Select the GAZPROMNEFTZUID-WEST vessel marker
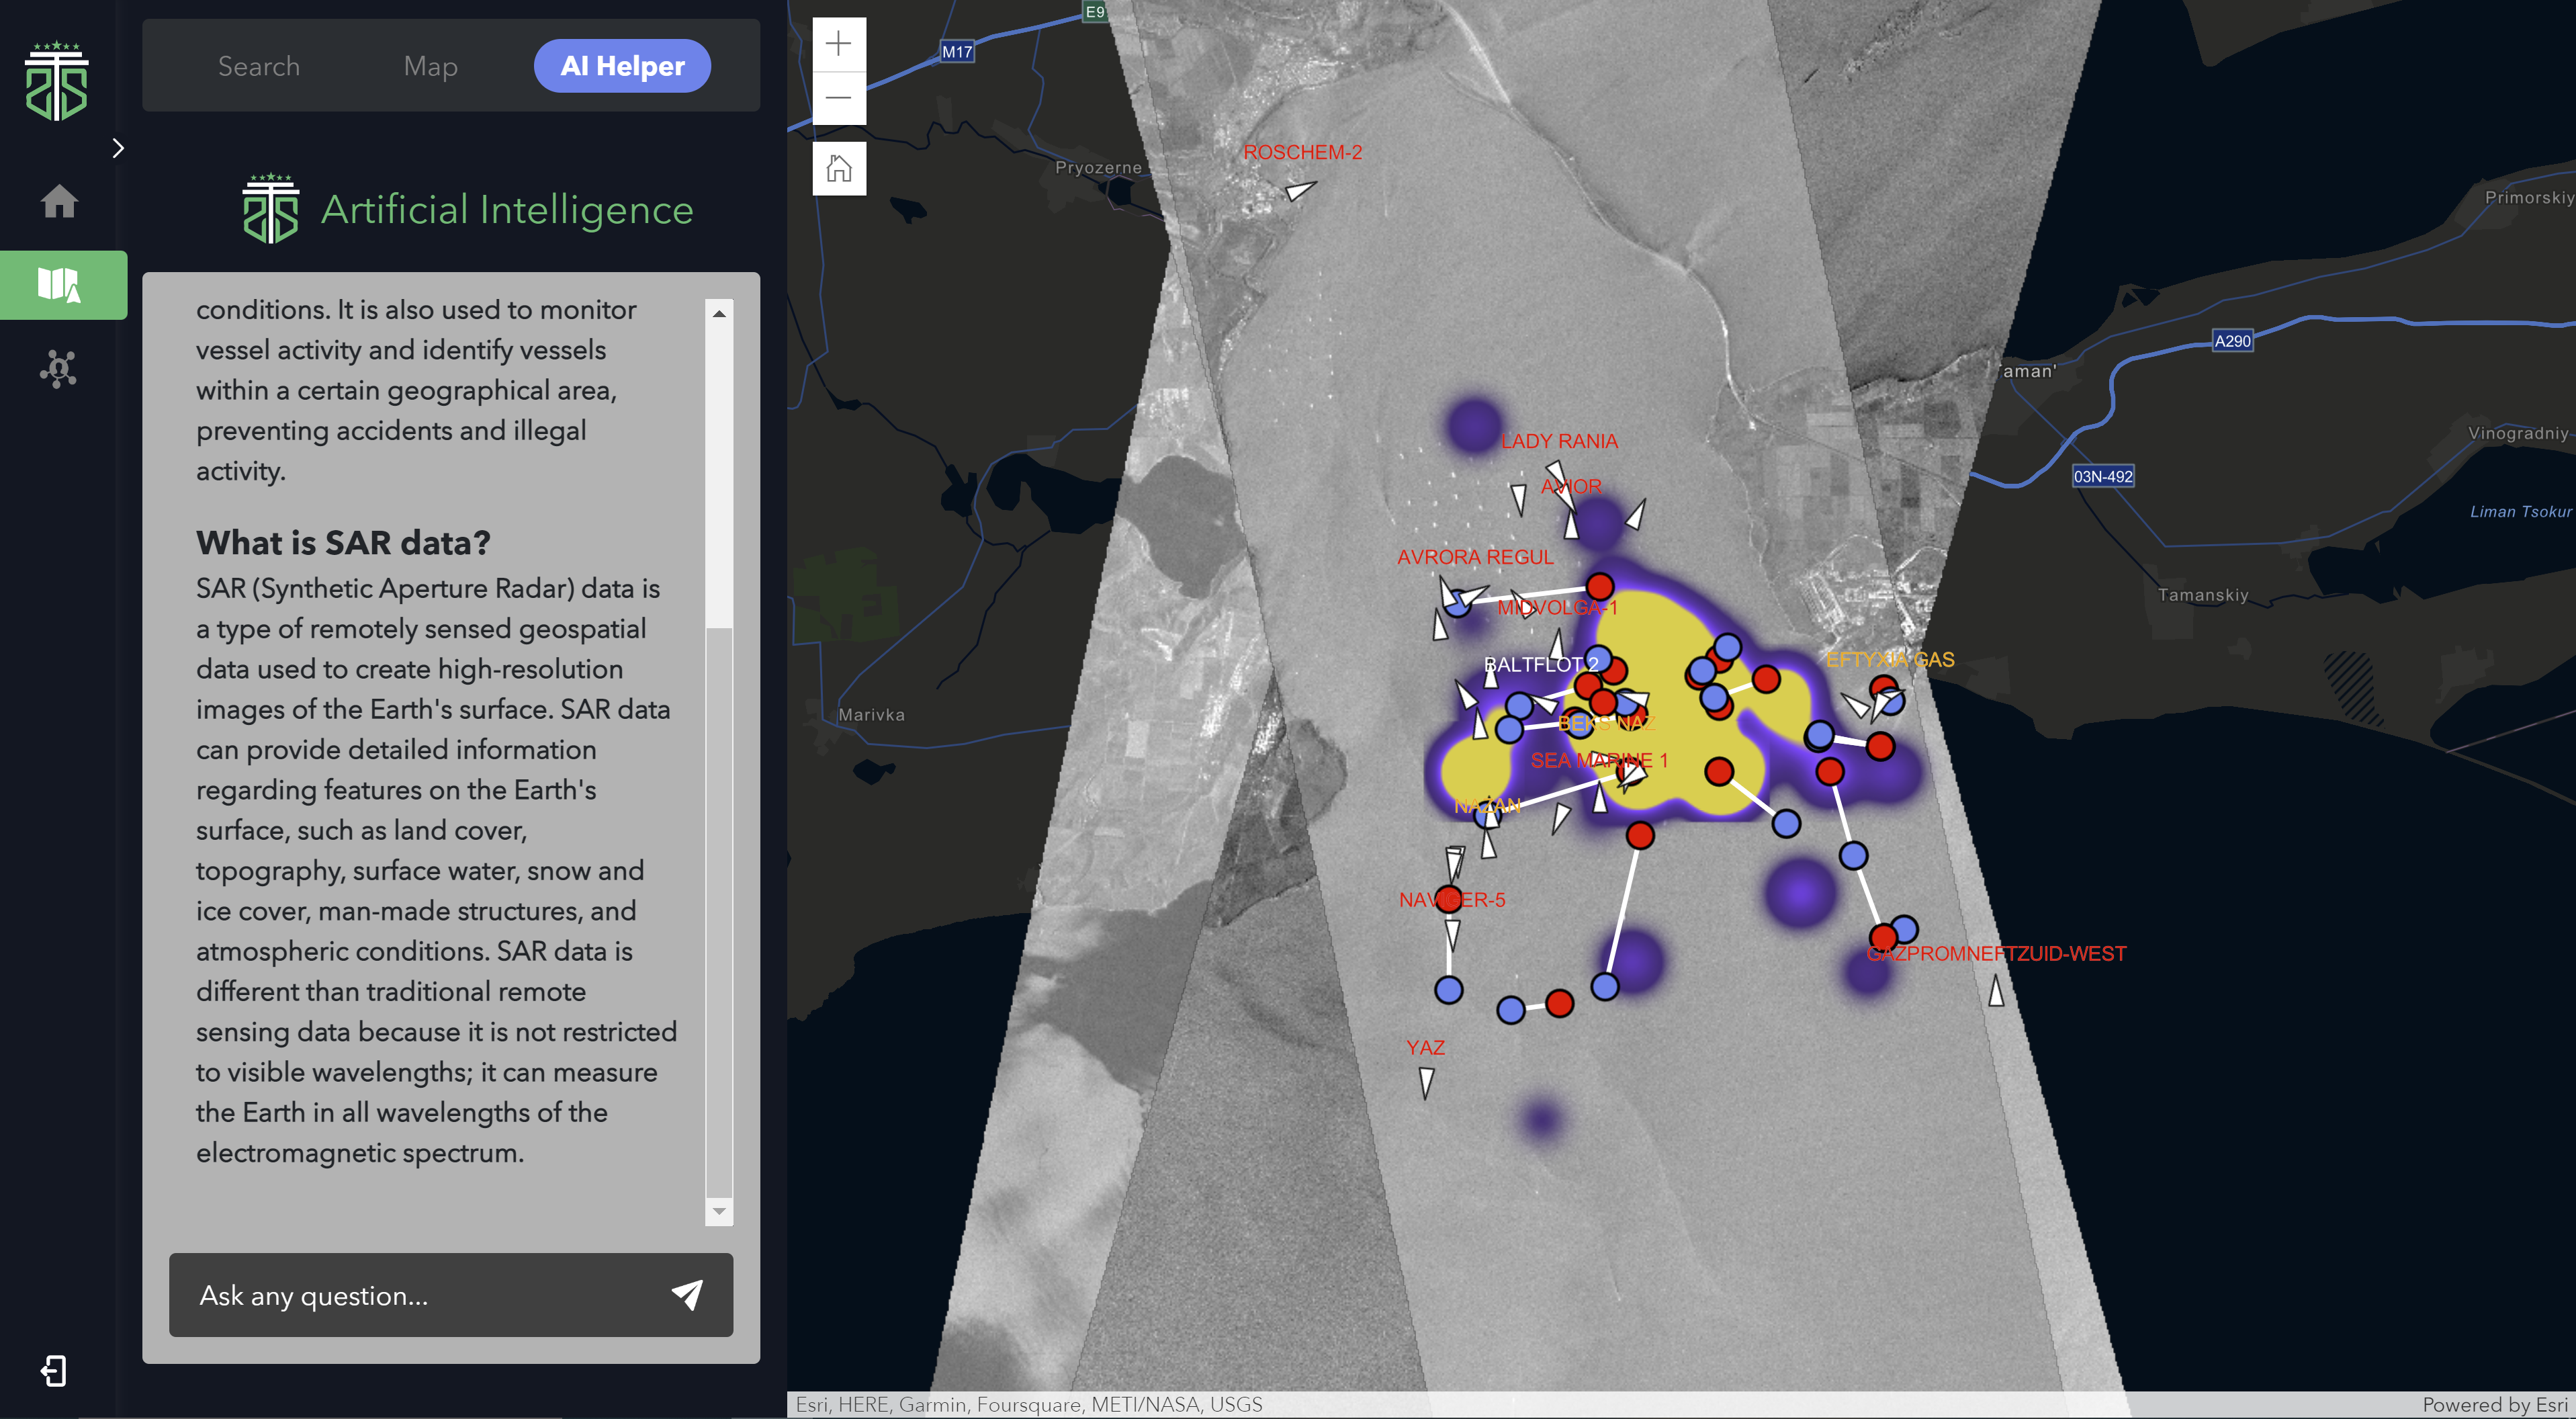The width and height of the screenshot is (2576, 1419). pyautogui.click(x=1995, y=991)
